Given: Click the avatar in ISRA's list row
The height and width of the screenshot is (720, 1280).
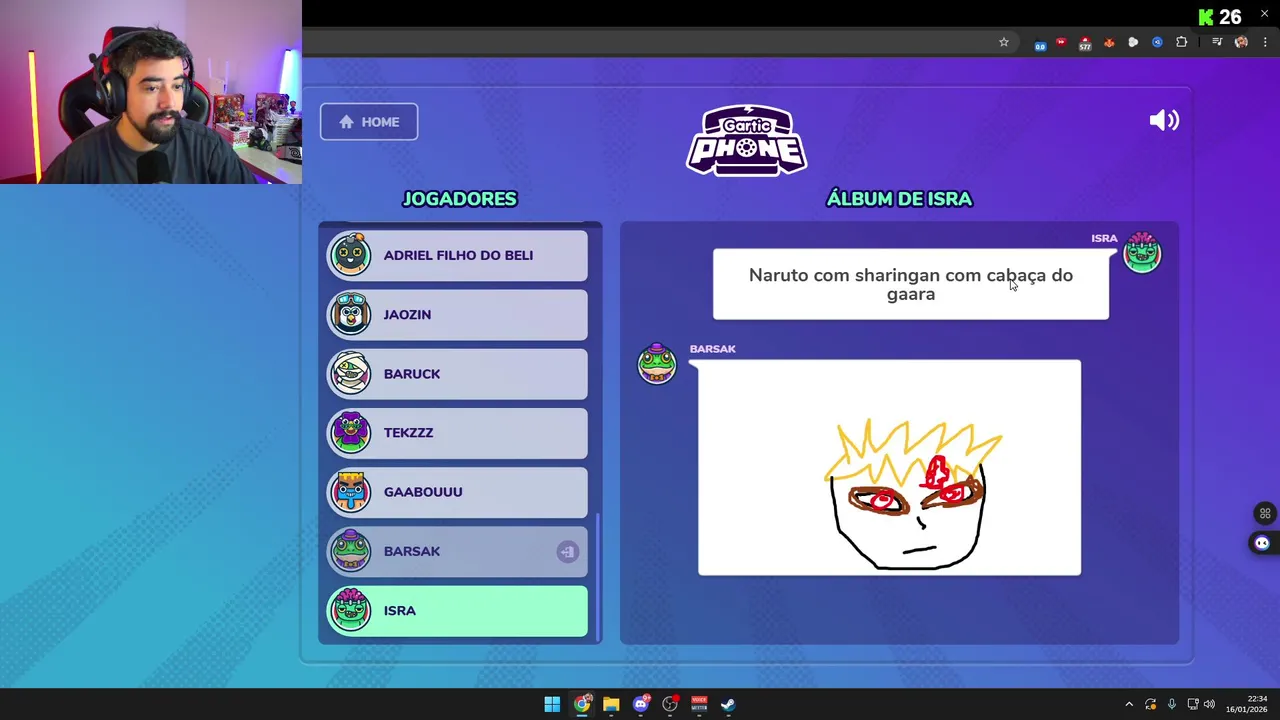Looking at the screenshot, I should point(350,610).
